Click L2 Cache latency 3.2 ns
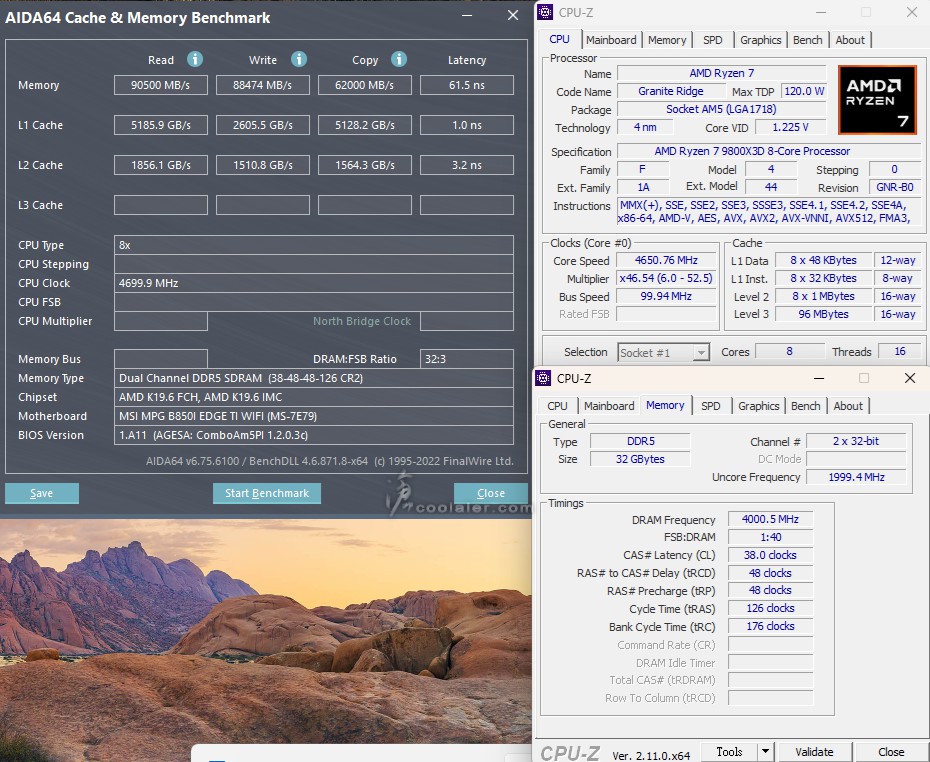930x762 pixels. [467, 165]
